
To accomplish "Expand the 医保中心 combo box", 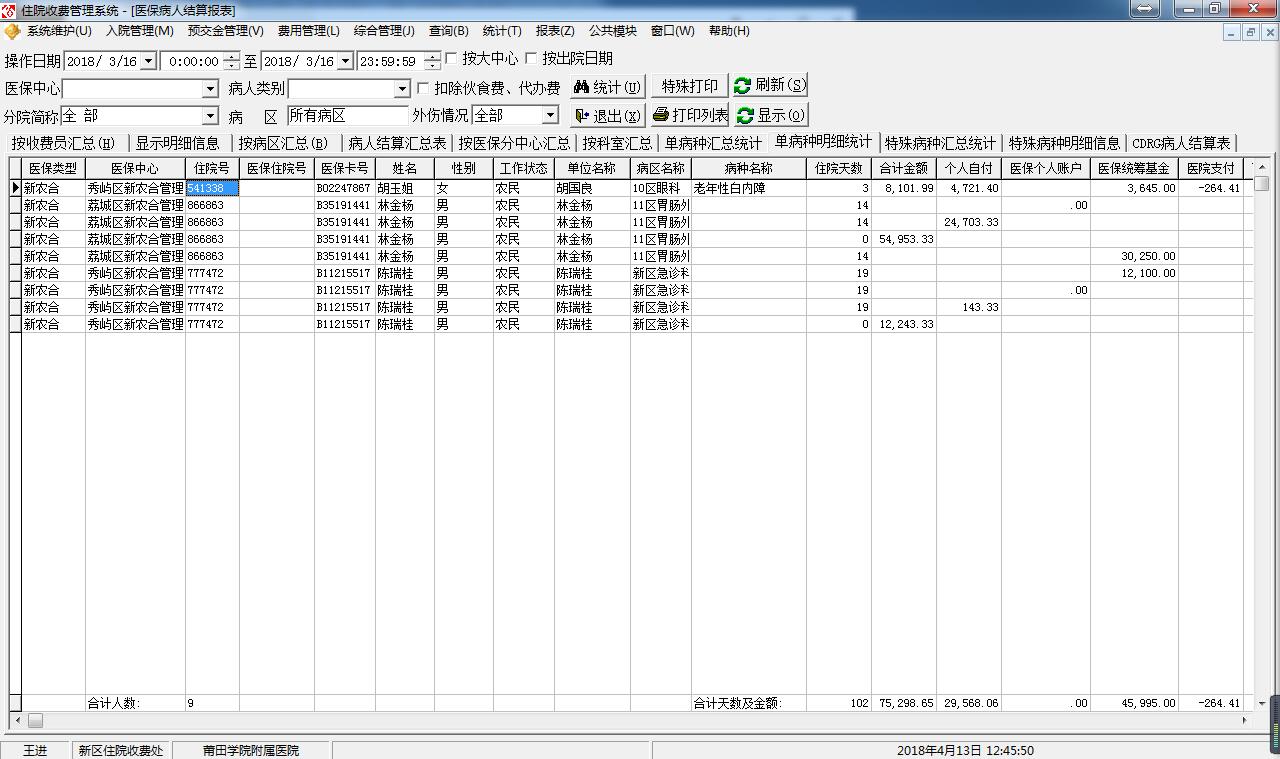I will (x=210, y=89).
